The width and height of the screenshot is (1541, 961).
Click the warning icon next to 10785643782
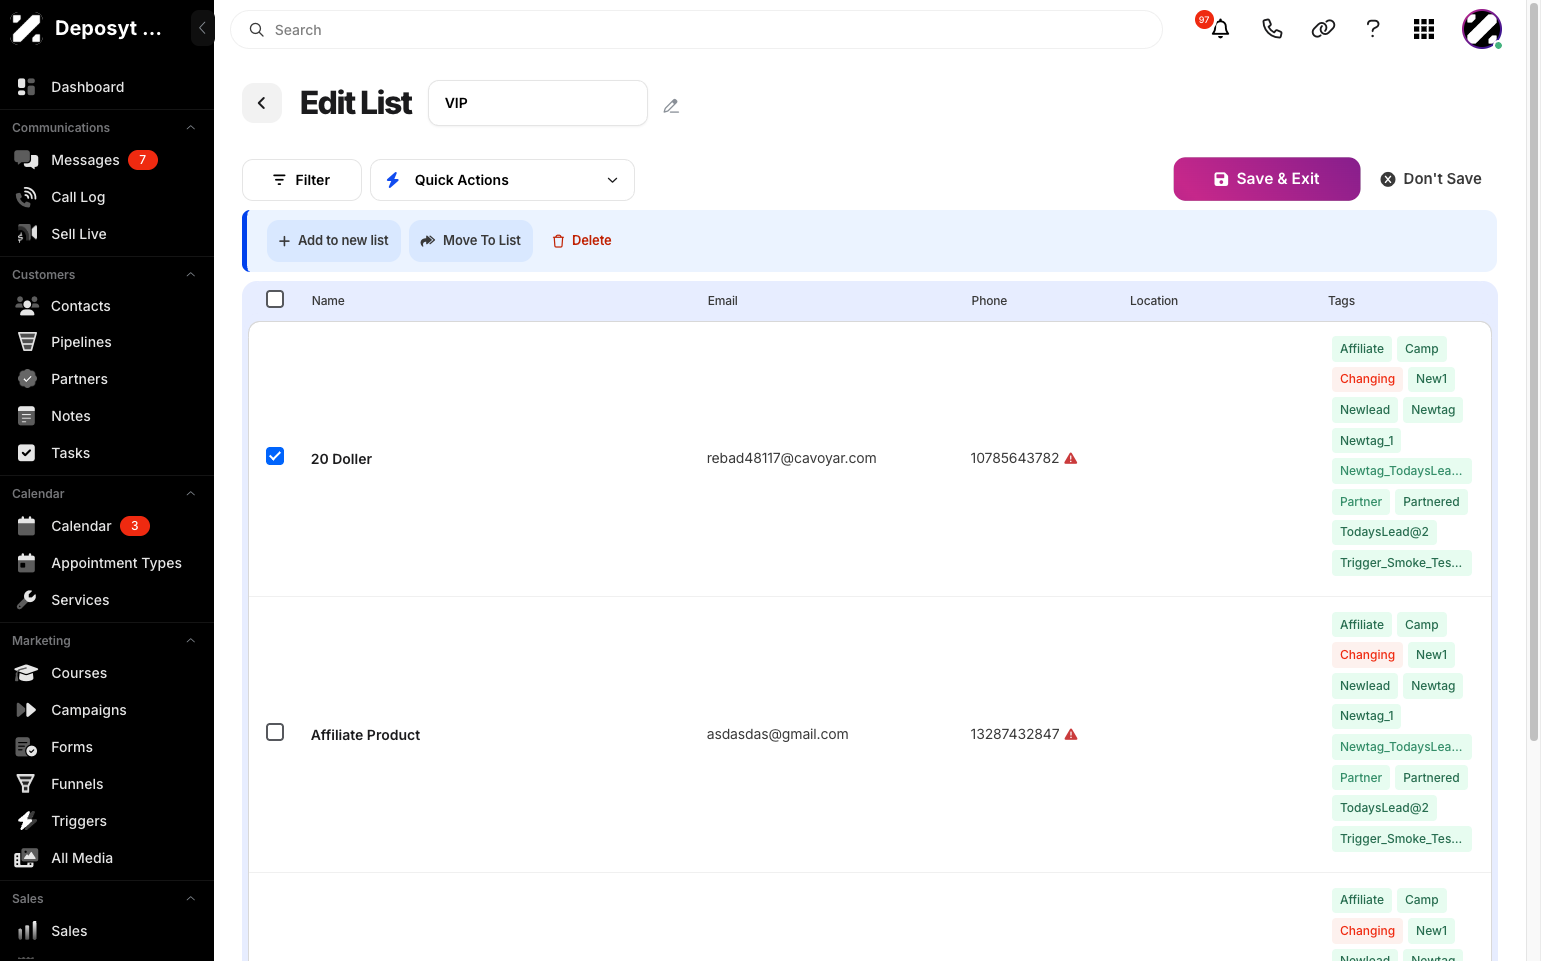[1071, 458]
